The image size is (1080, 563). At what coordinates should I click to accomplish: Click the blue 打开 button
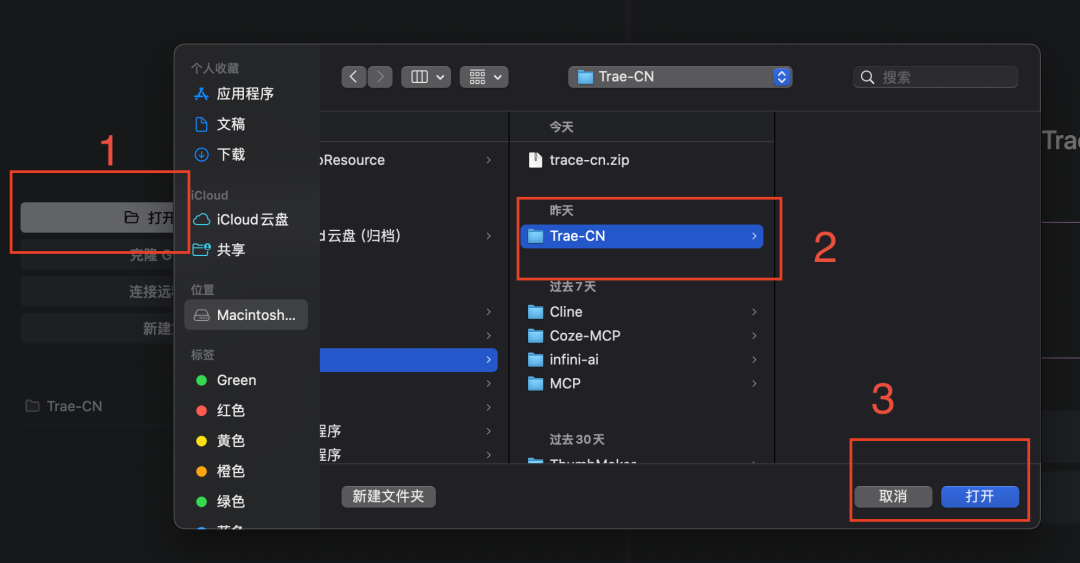coord(979,496)
